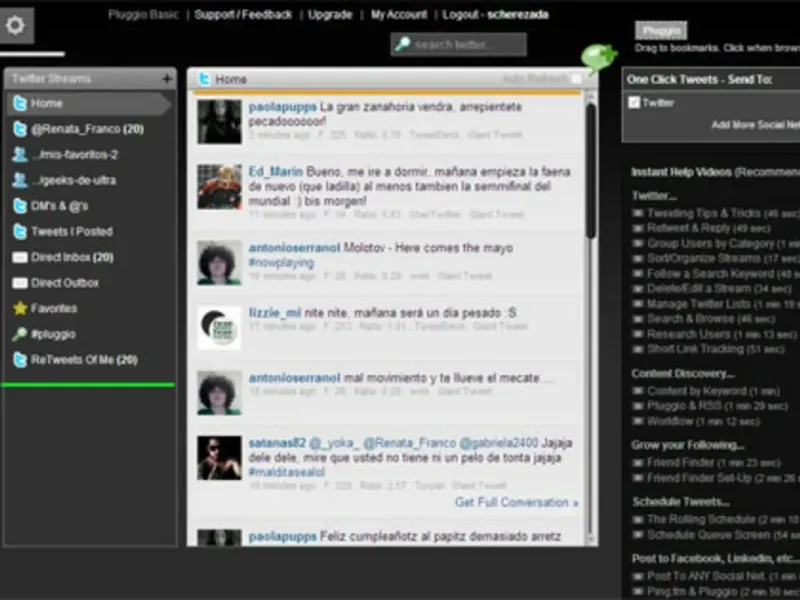The width and height of the screenshot is (800, 600).
Task: Click scroll-down arrow of Home column
Action: click(x=591, y=539)
